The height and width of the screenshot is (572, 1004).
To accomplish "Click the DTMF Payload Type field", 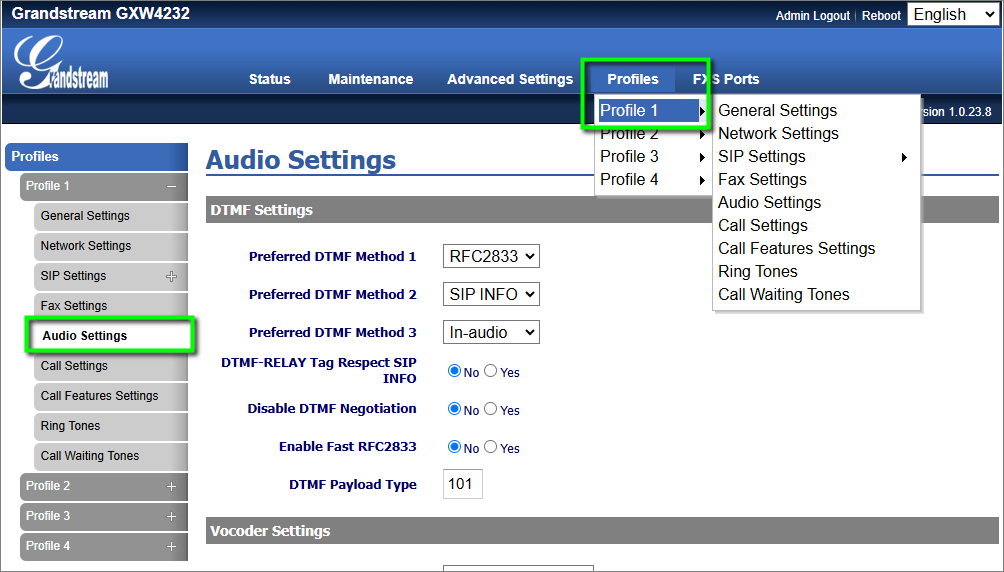I will pos(462,484).
